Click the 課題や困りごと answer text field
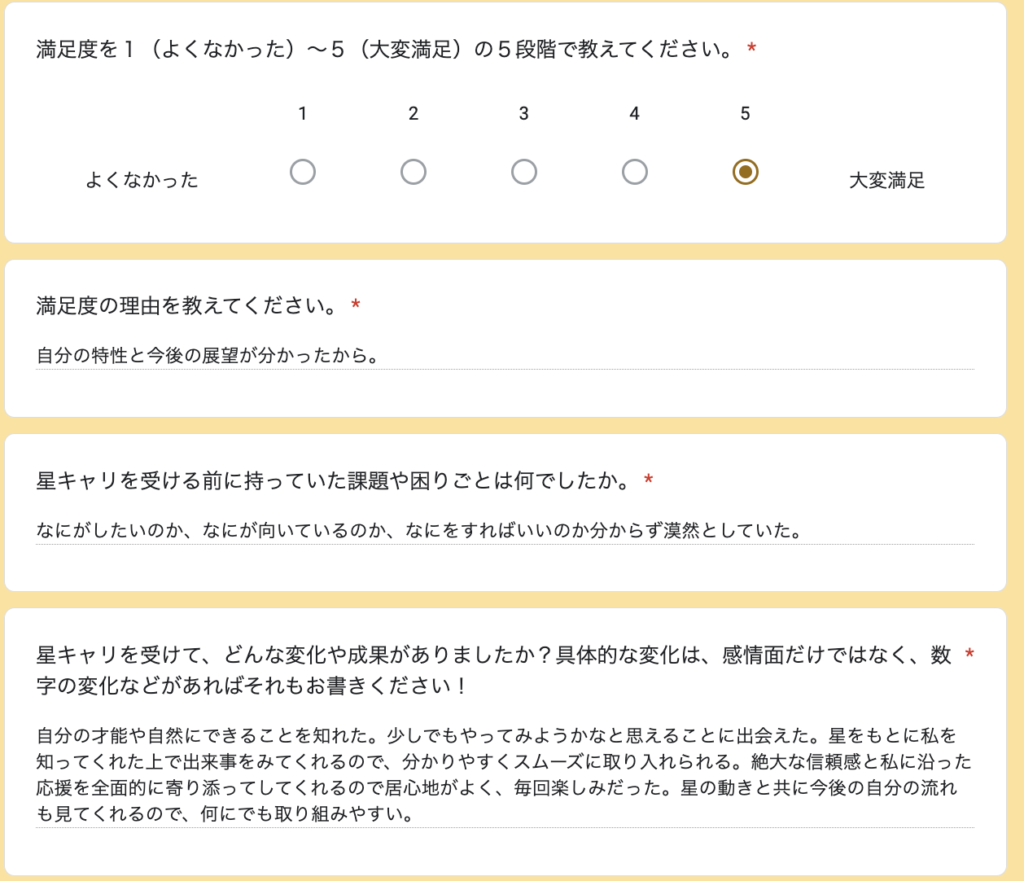This screenshot has height=881, width=1024. tap(505, 530)
